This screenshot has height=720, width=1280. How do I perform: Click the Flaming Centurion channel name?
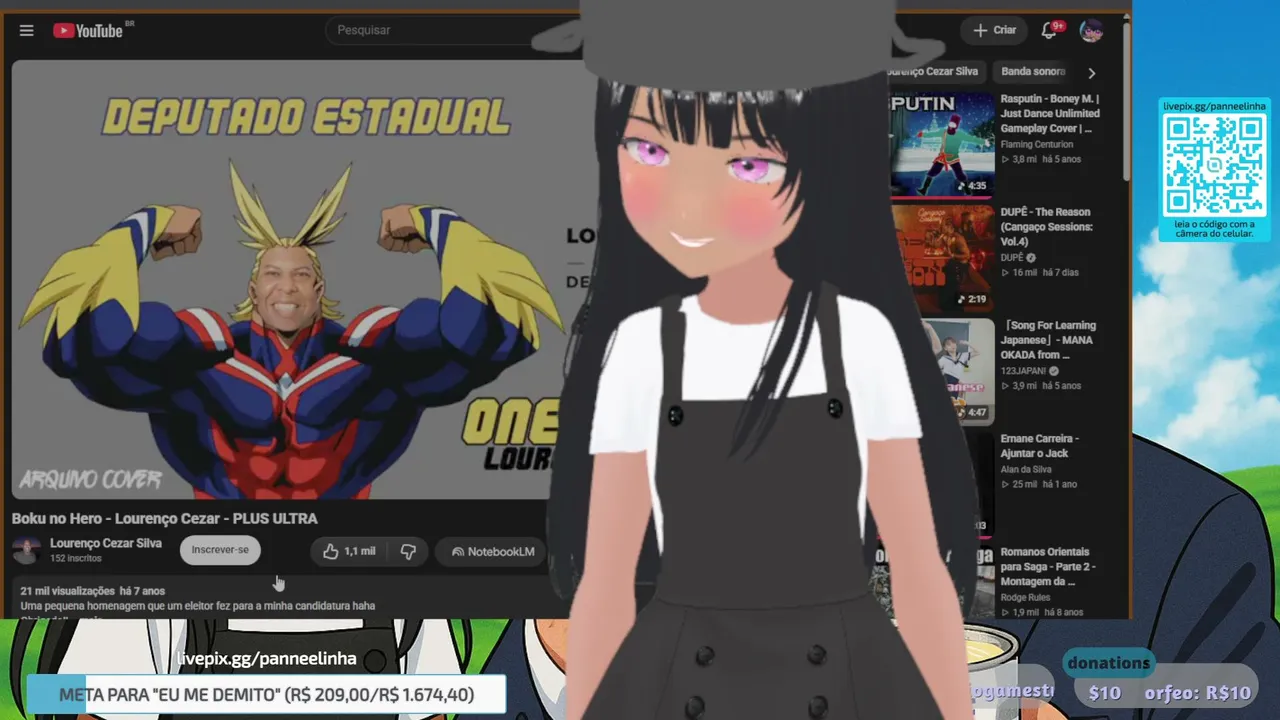point(1037,145)
